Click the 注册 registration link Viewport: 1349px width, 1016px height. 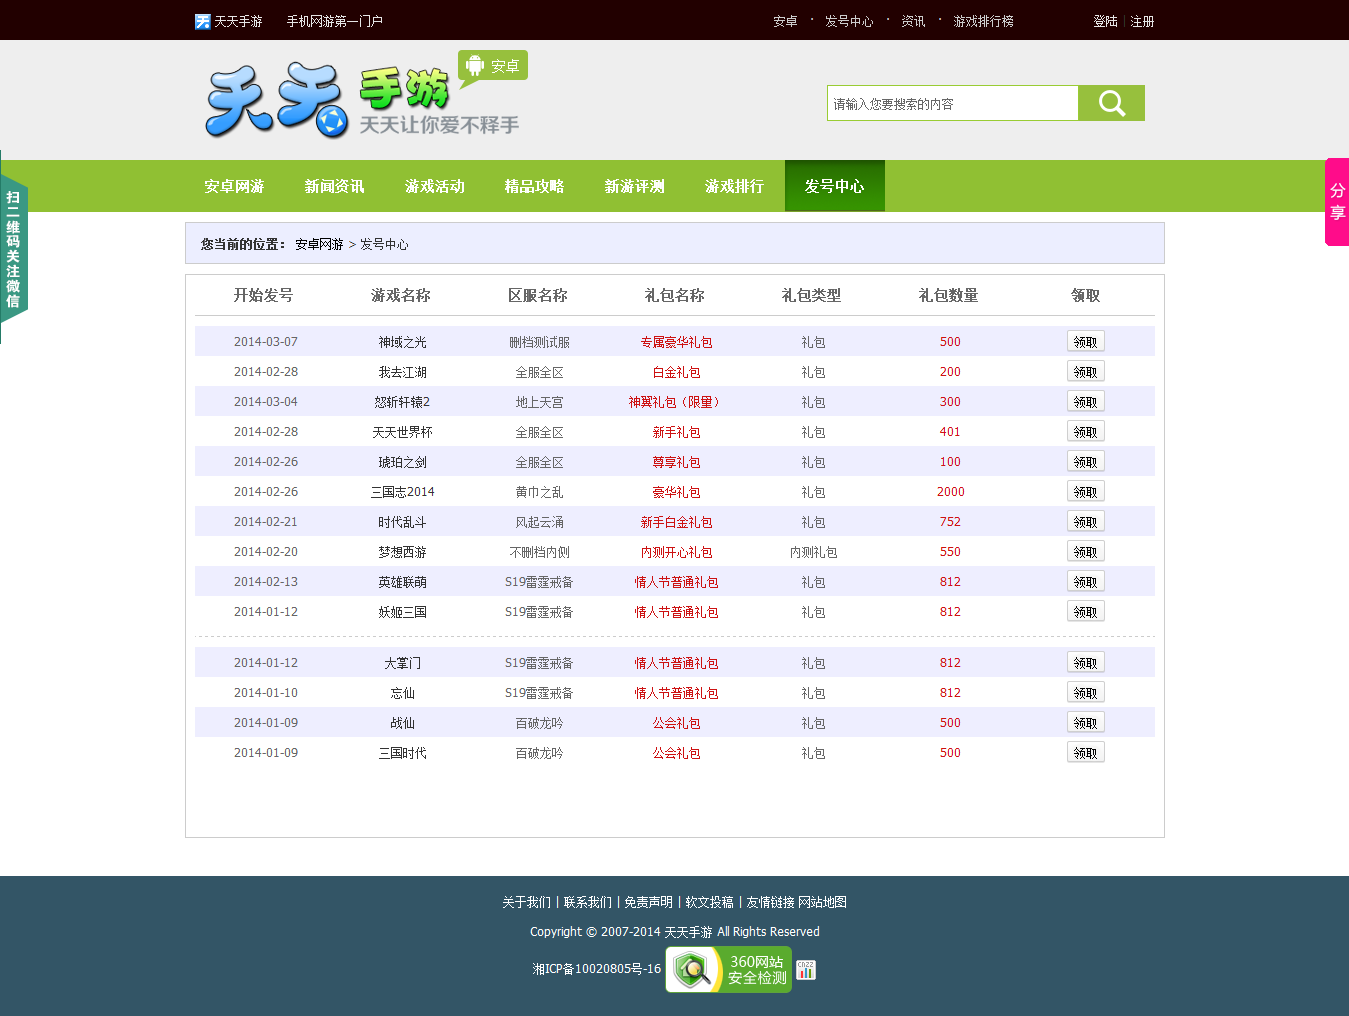(1141, 21)
